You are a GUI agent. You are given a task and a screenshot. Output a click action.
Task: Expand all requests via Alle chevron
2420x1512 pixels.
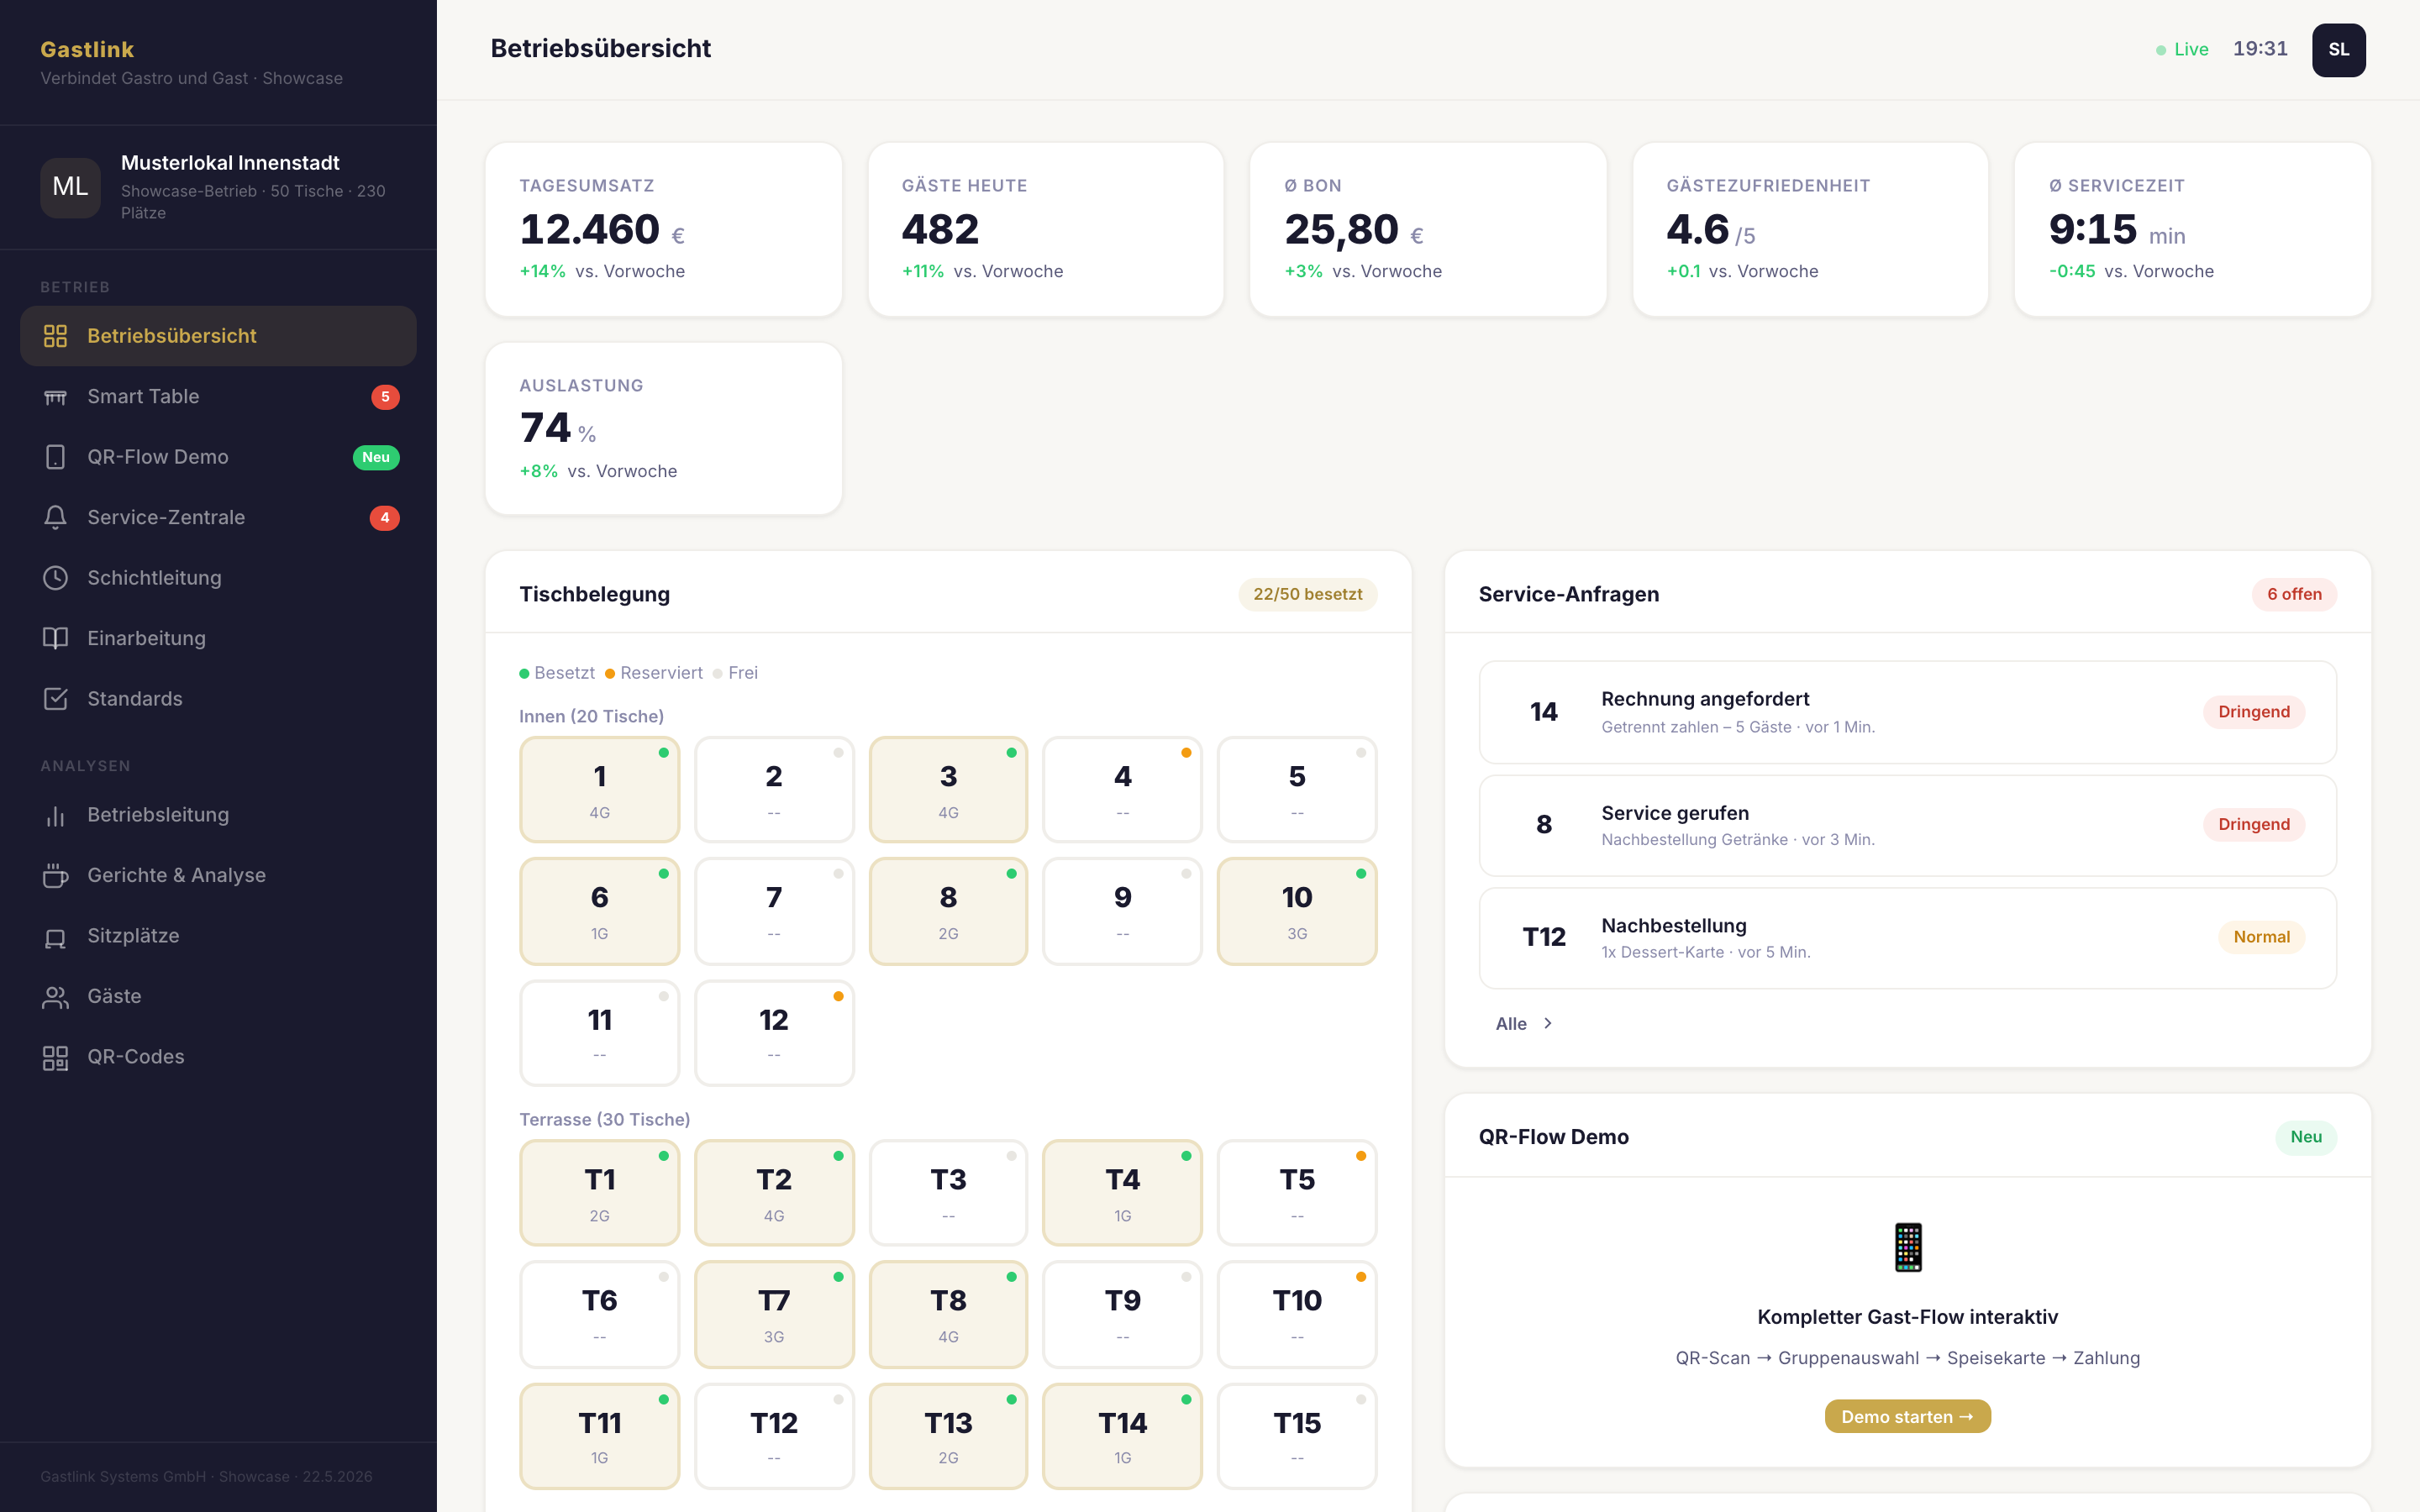pos(1548,1023)
